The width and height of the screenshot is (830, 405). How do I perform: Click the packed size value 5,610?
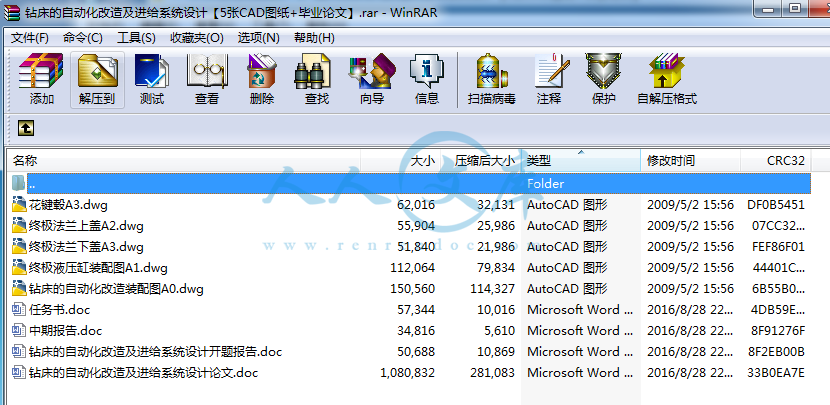500,331
